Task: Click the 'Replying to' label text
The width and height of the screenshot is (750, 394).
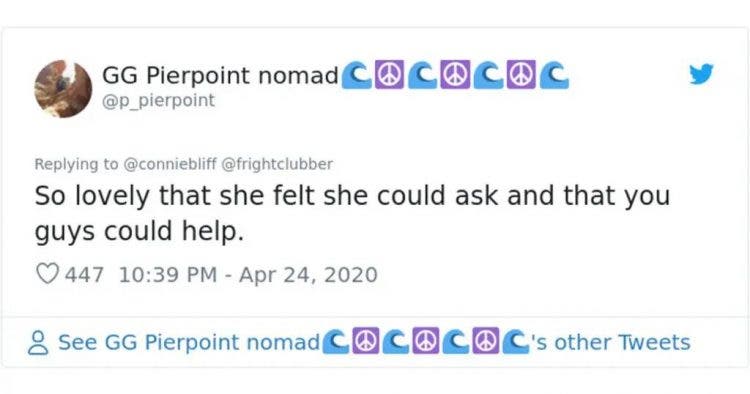Action: tap(77, 164)
